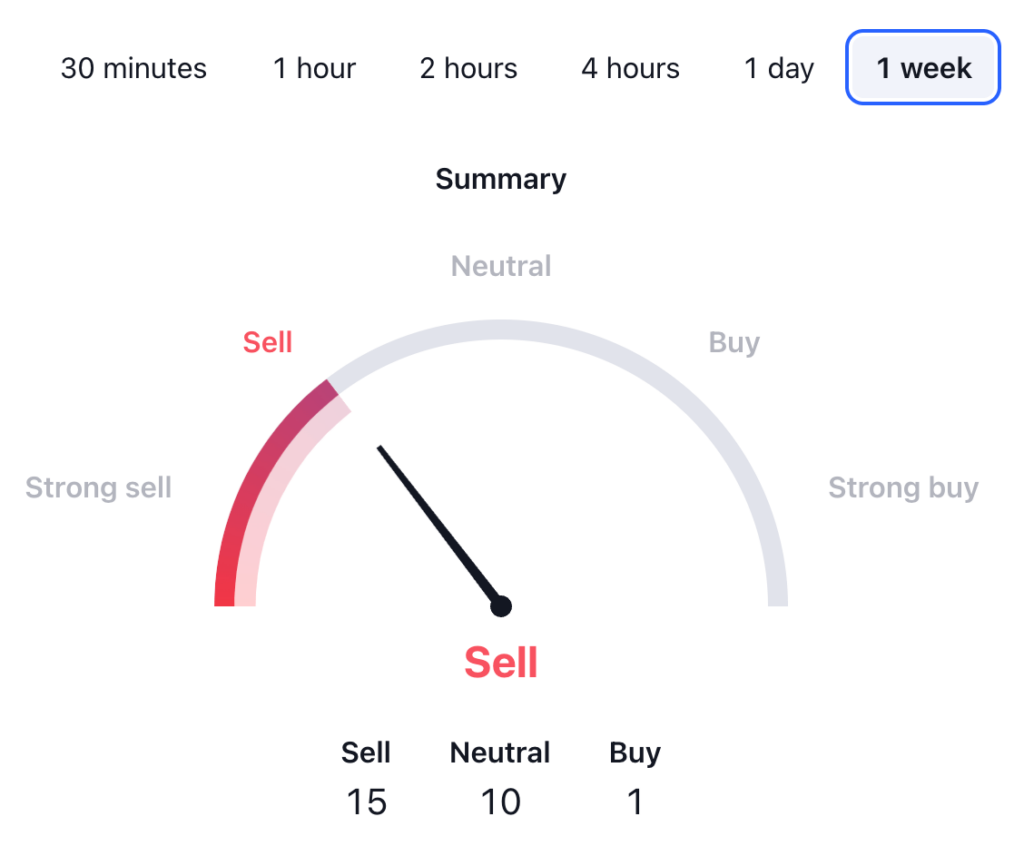The height and width of the screenshot is (846, 1024).
Task: Click the Summary heading
Action: click(501, 179)
